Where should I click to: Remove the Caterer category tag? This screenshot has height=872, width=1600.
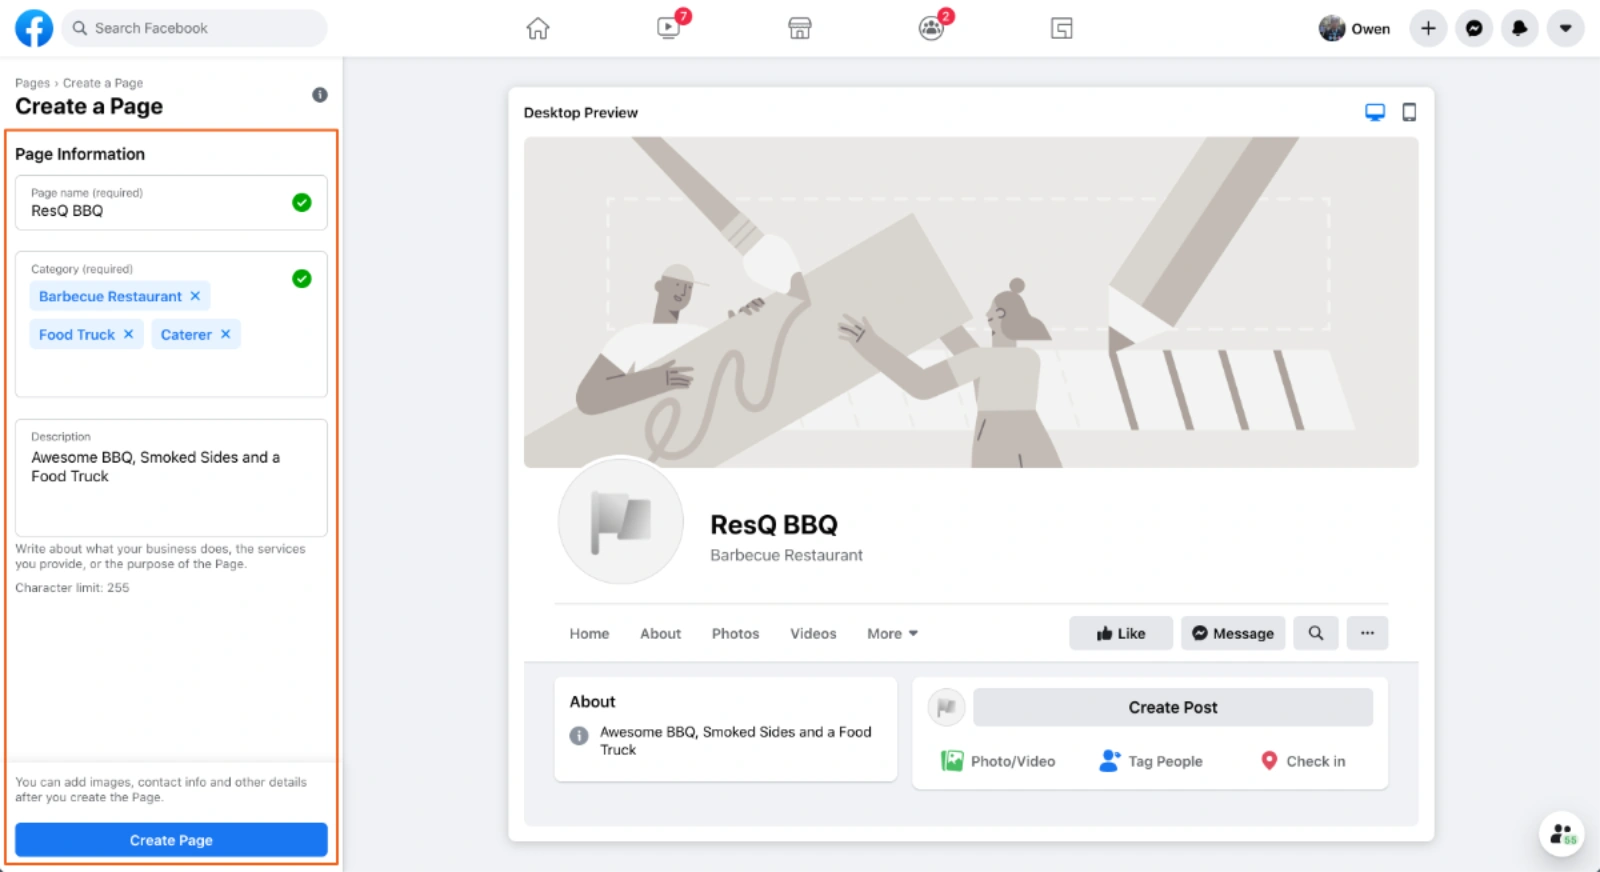point(225,334)
